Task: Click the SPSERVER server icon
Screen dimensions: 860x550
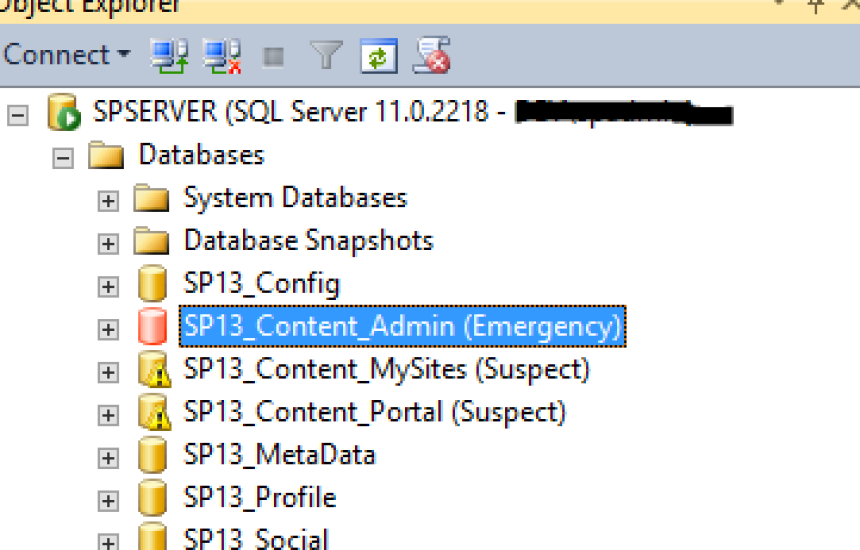Action: [63, 113]
